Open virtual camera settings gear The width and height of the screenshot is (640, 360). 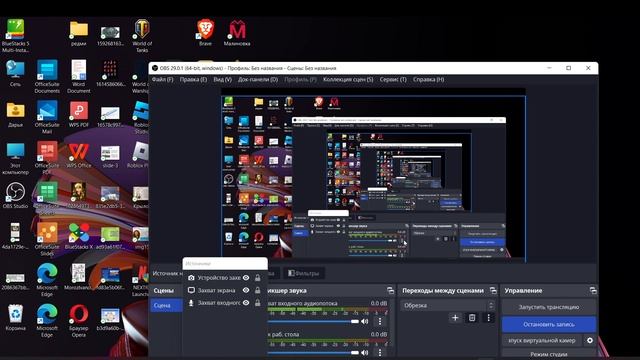(590, 340)
